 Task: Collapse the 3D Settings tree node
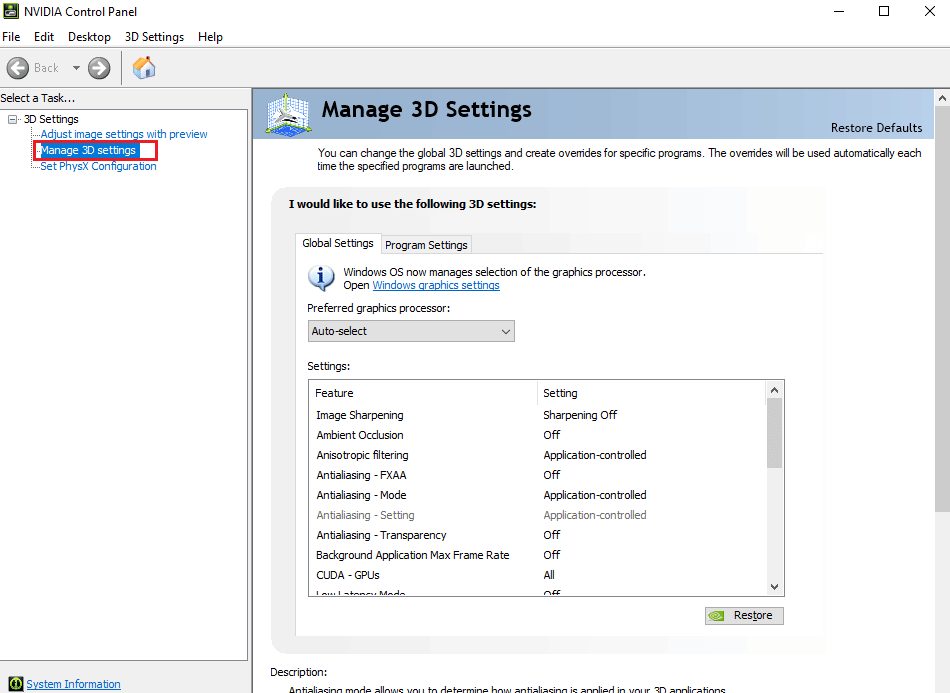click(12, 119)
